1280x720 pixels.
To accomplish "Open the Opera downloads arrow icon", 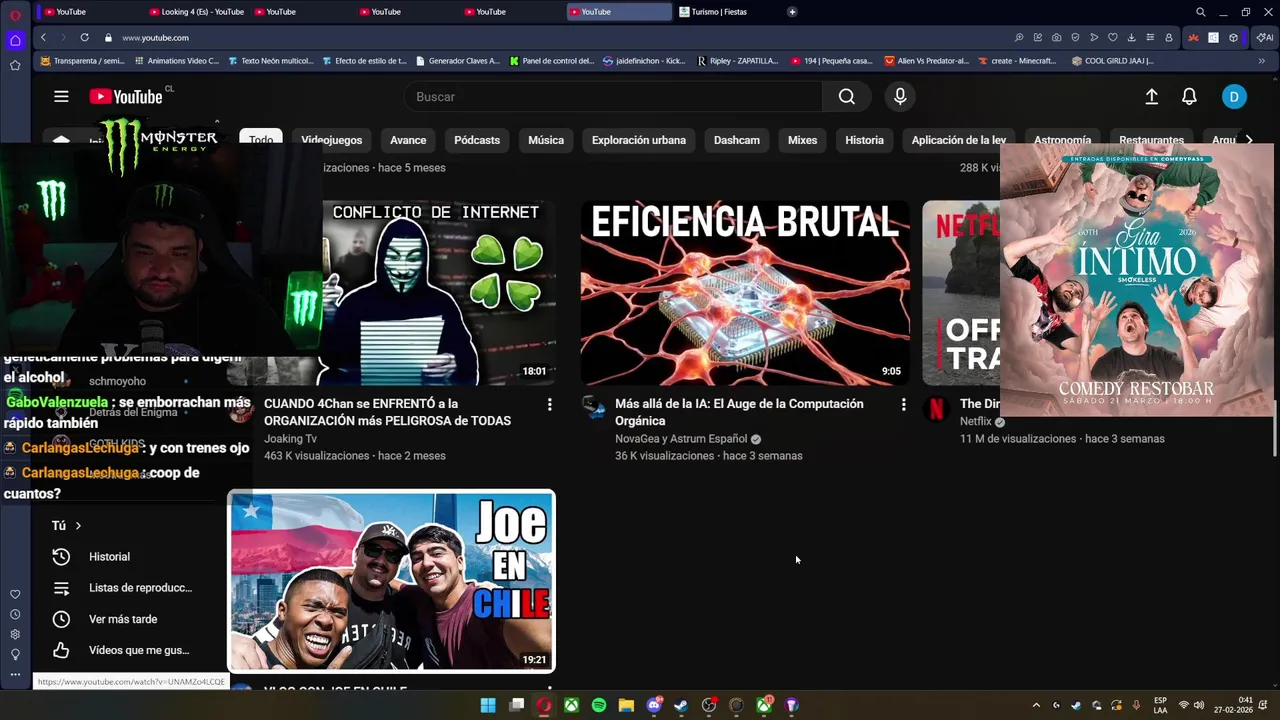I will coord(1131,37).
